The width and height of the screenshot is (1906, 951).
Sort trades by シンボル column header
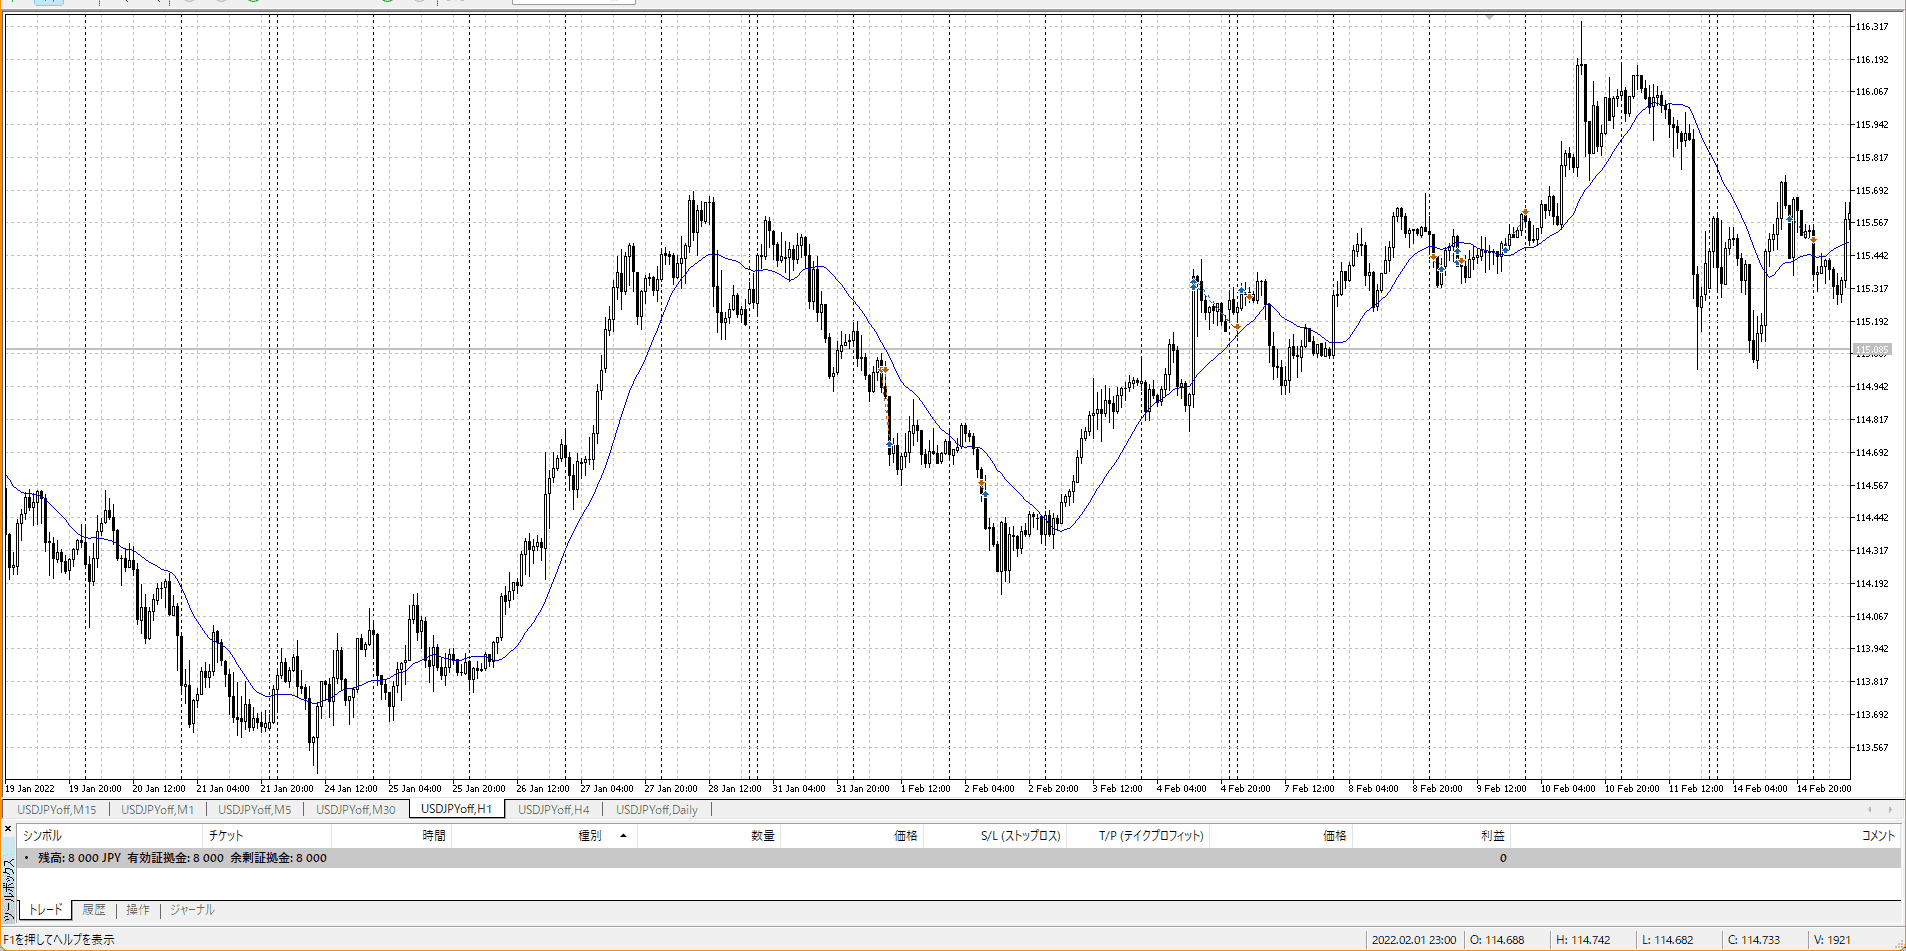click(x=42, y=836)
